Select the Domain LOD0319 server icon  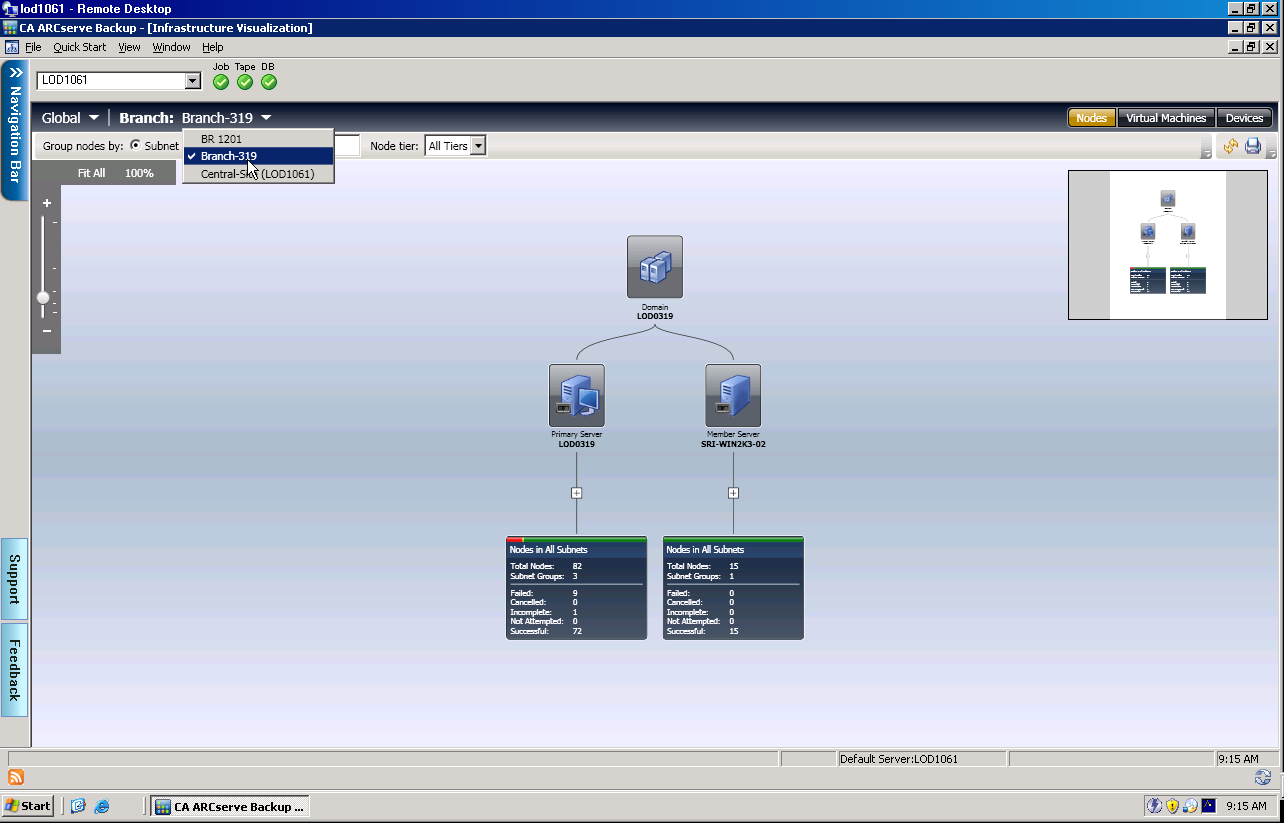(x=654, y=266)
